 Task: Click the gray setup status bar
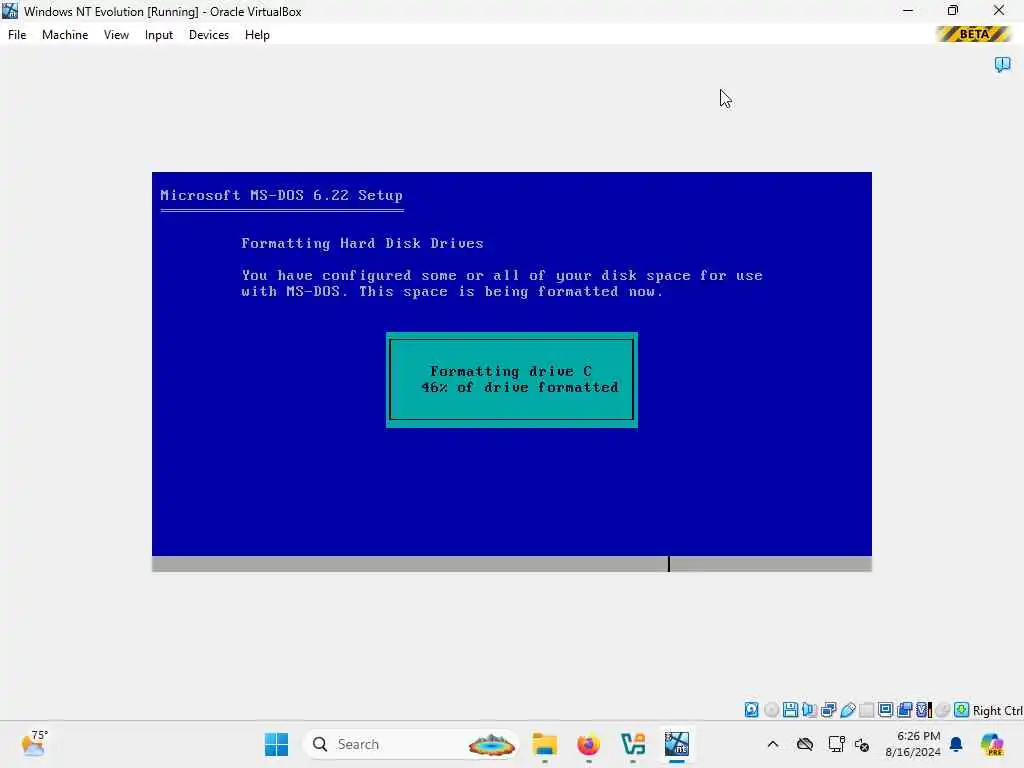point(512,564)
